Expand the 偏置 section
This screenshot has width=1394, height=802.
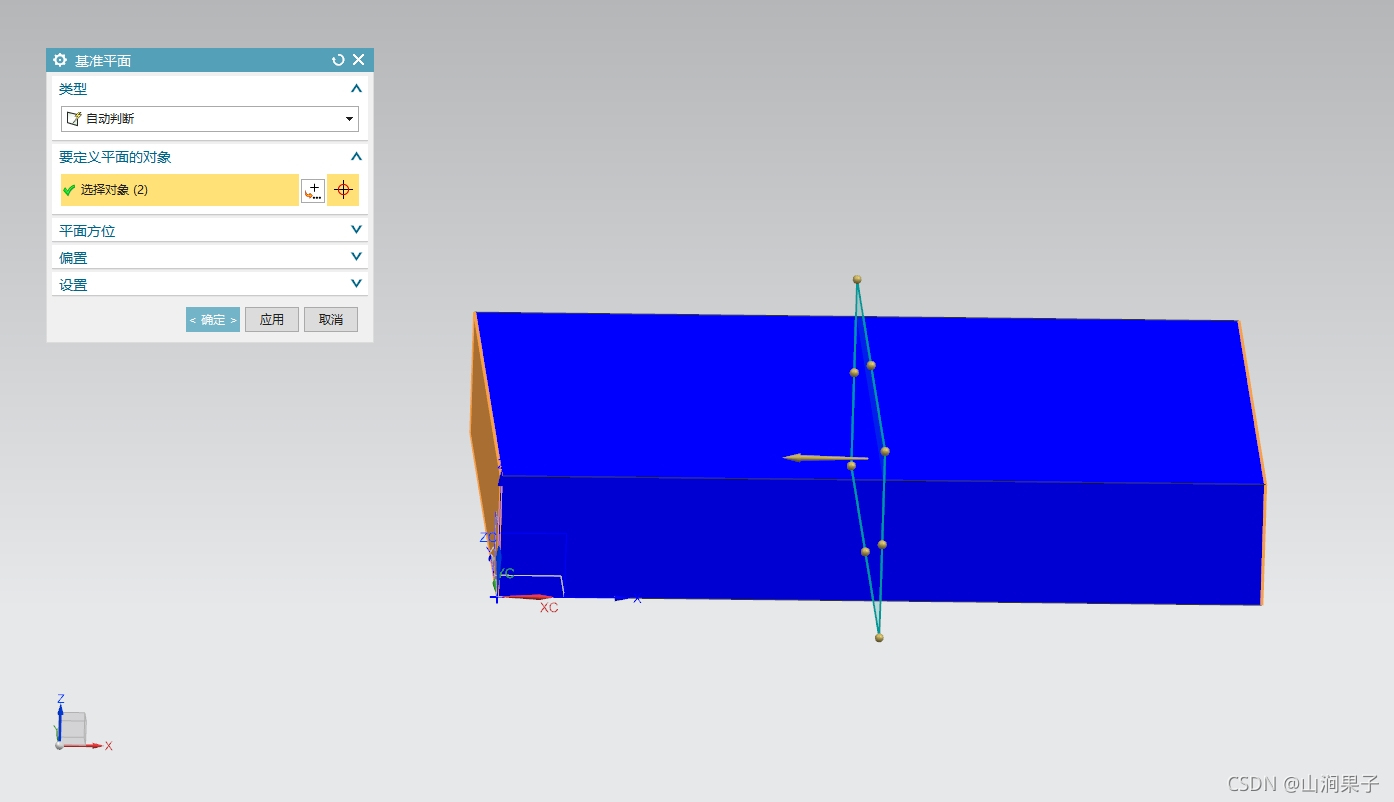(356, 257)
